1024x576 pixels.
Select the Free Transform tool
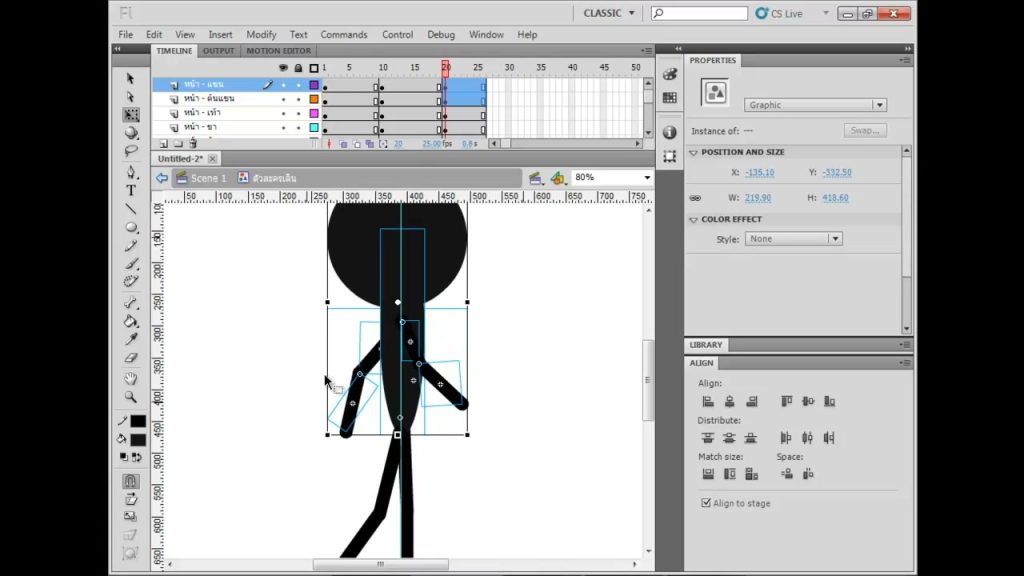click(x=131, y=114)
